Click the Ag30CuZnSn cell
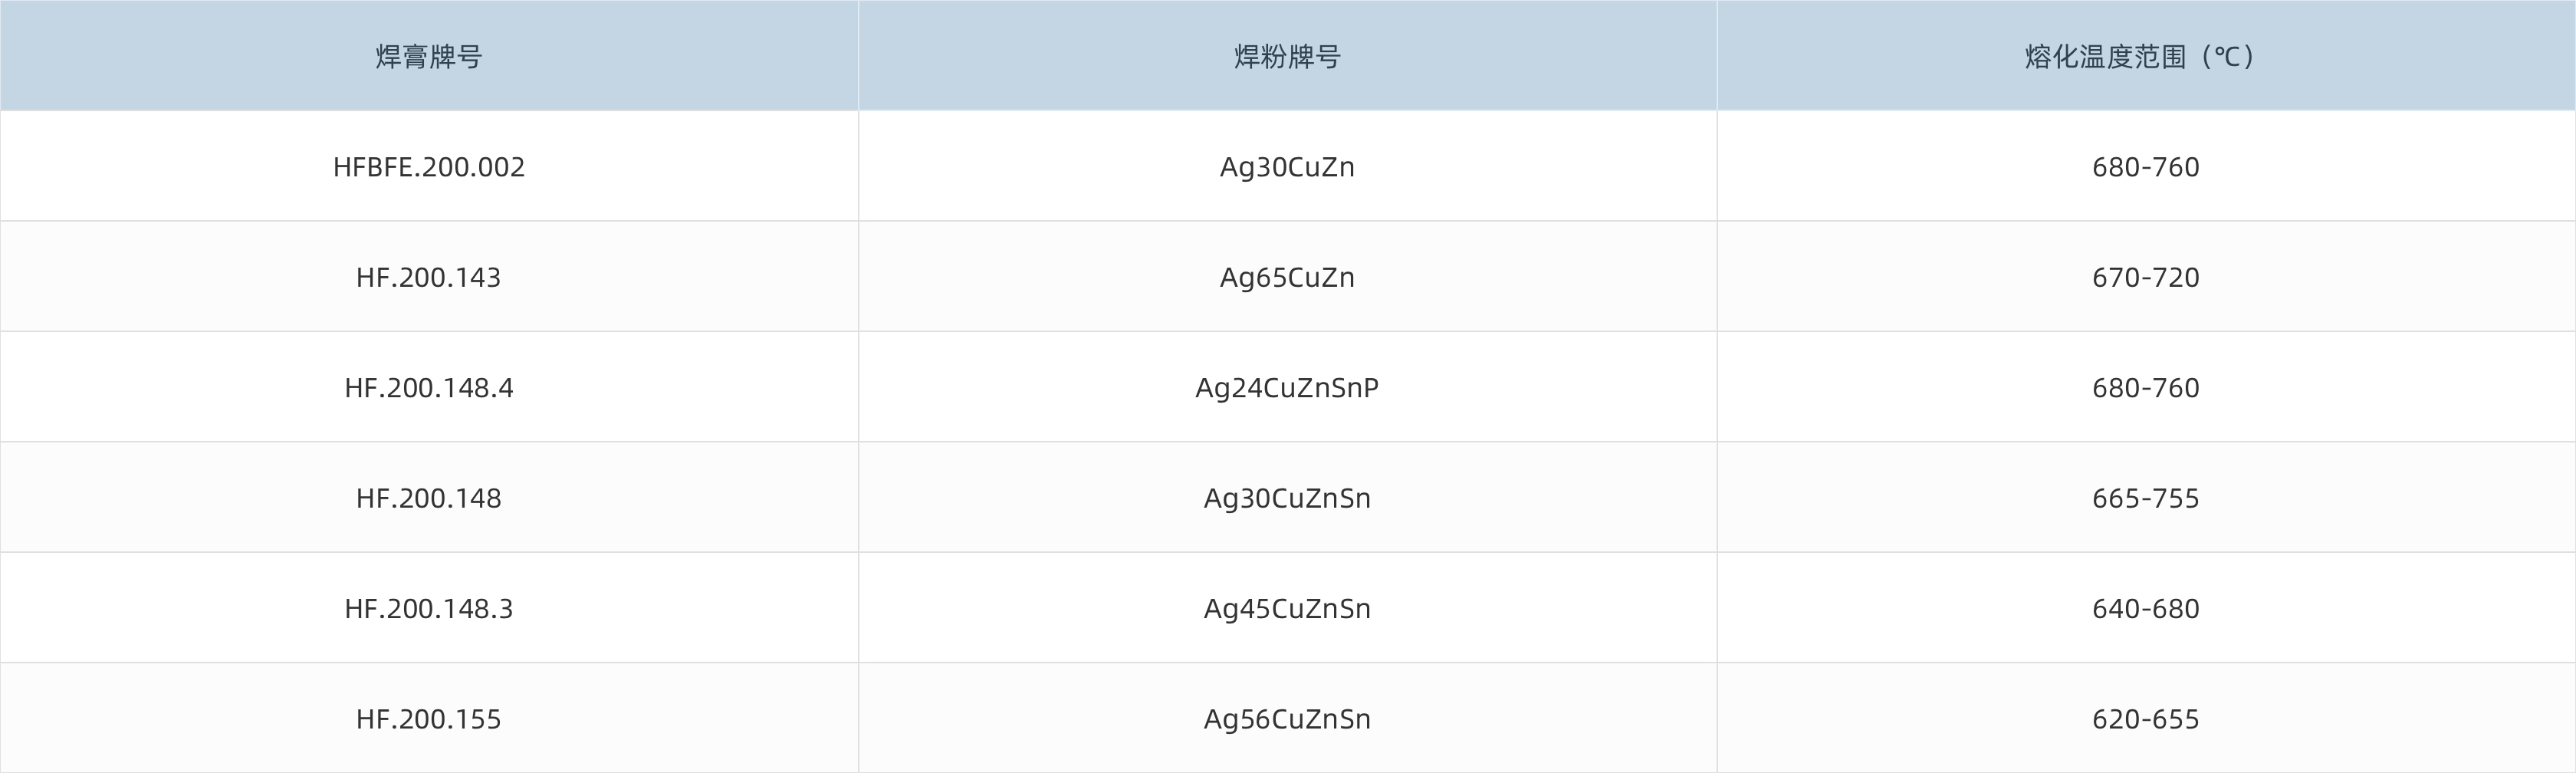 [x=1287, y=498]
